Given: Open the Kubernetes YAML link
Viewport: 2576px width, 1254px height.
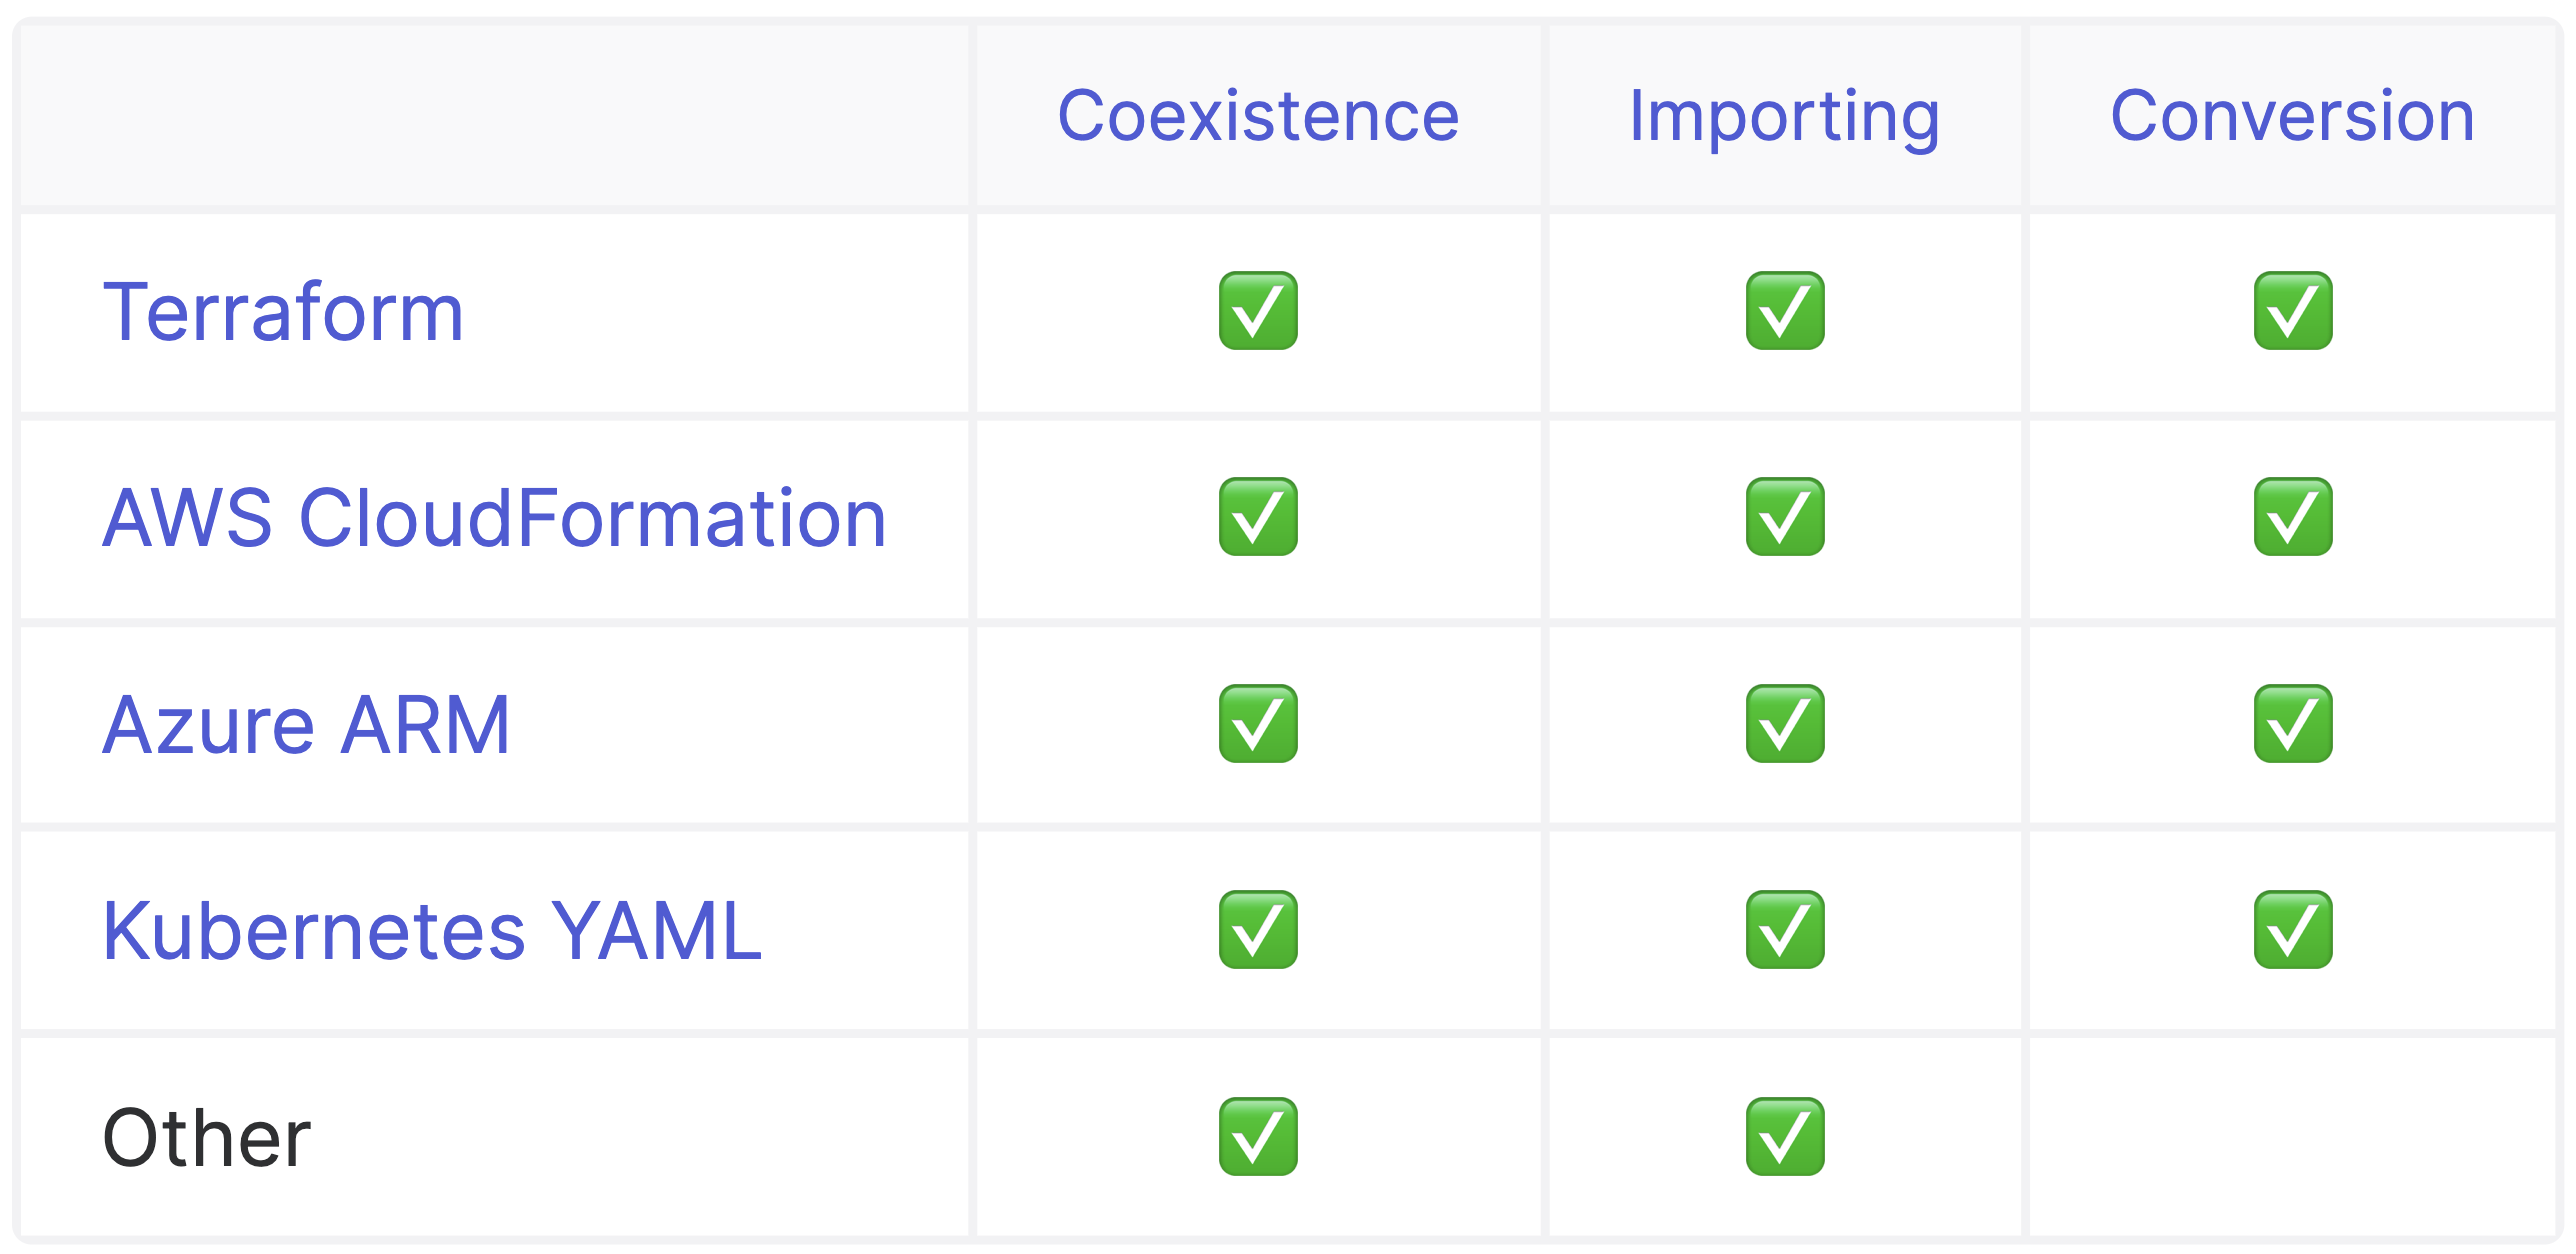Looking at the screenshot, I should [432, 931].
